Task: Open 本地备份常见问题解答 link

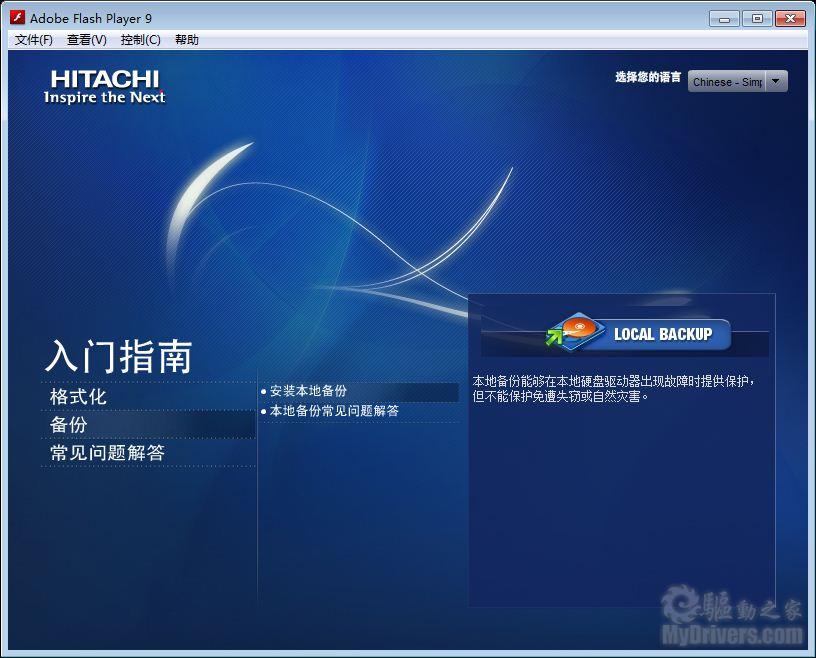Action: click(334, 411)
